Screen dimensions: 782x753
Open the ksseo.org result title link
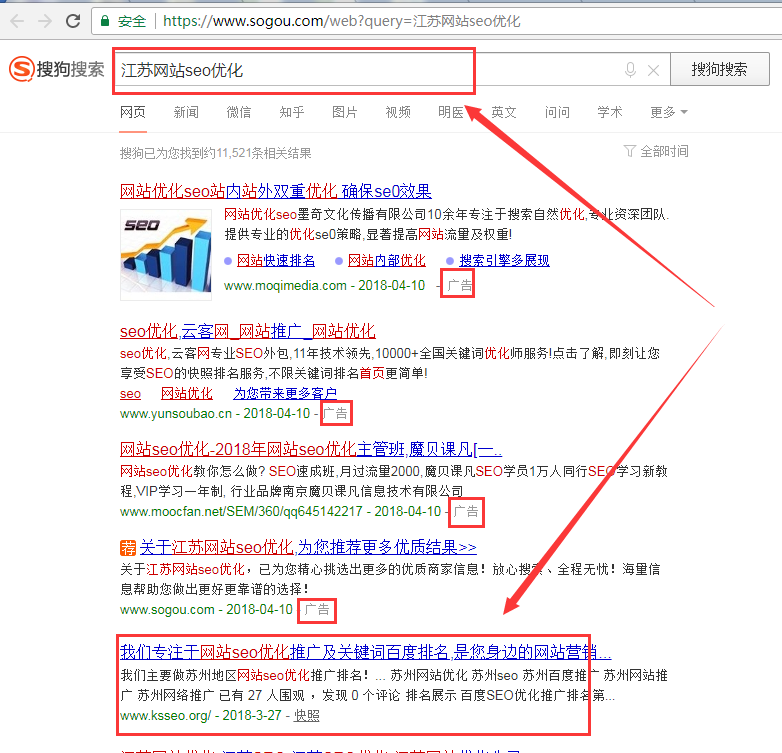[365, 651]
